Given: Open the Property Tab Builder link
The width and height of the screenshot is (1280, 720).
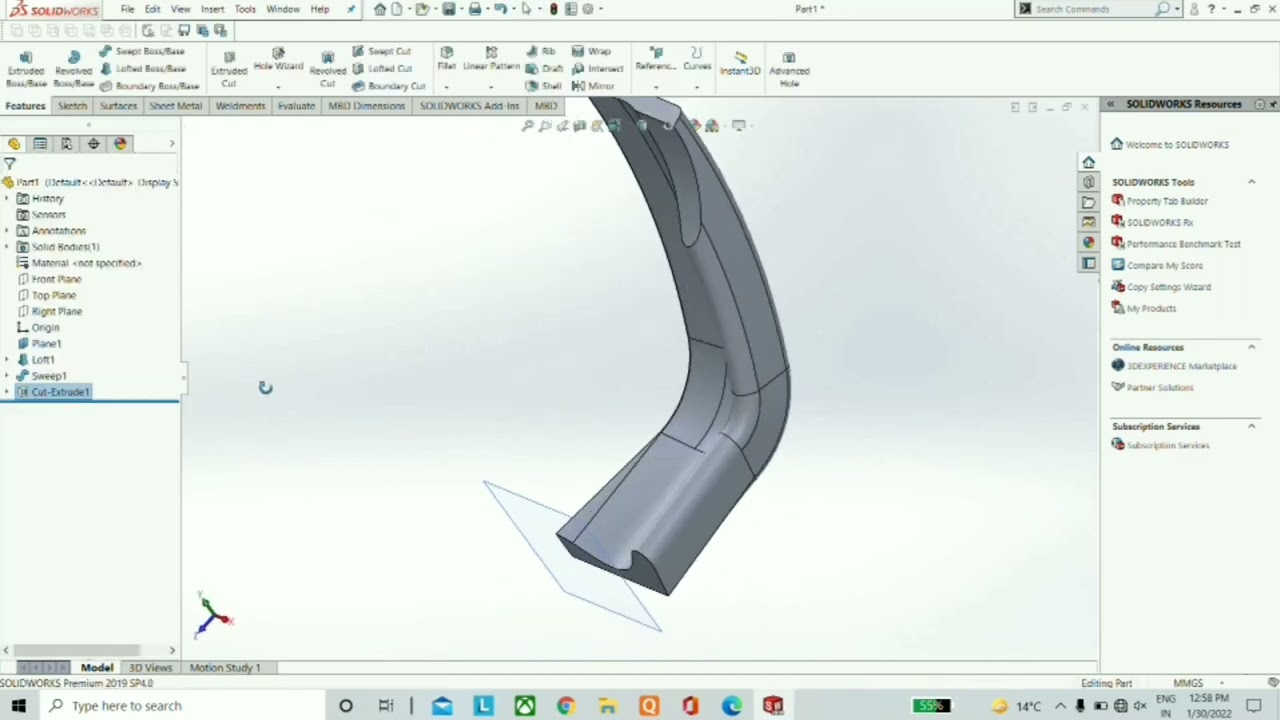Looking at the screenshot, I should point(1167,201).
